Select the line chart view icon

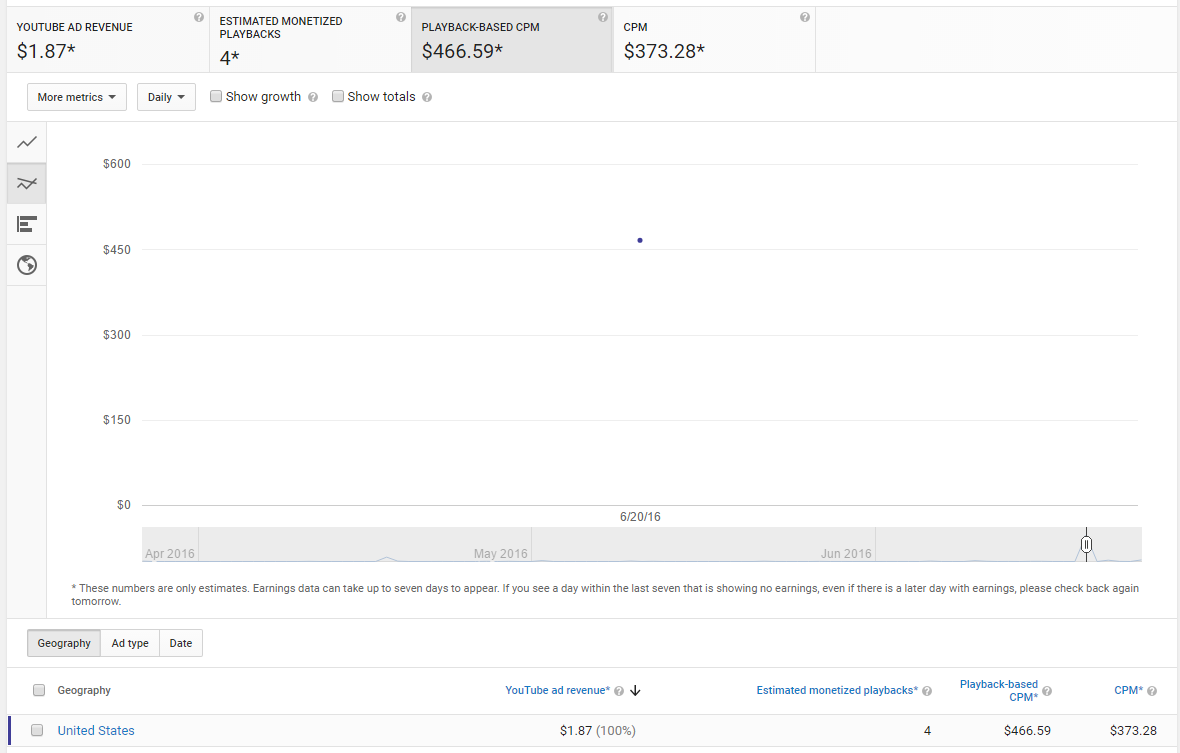coord(27,143)
